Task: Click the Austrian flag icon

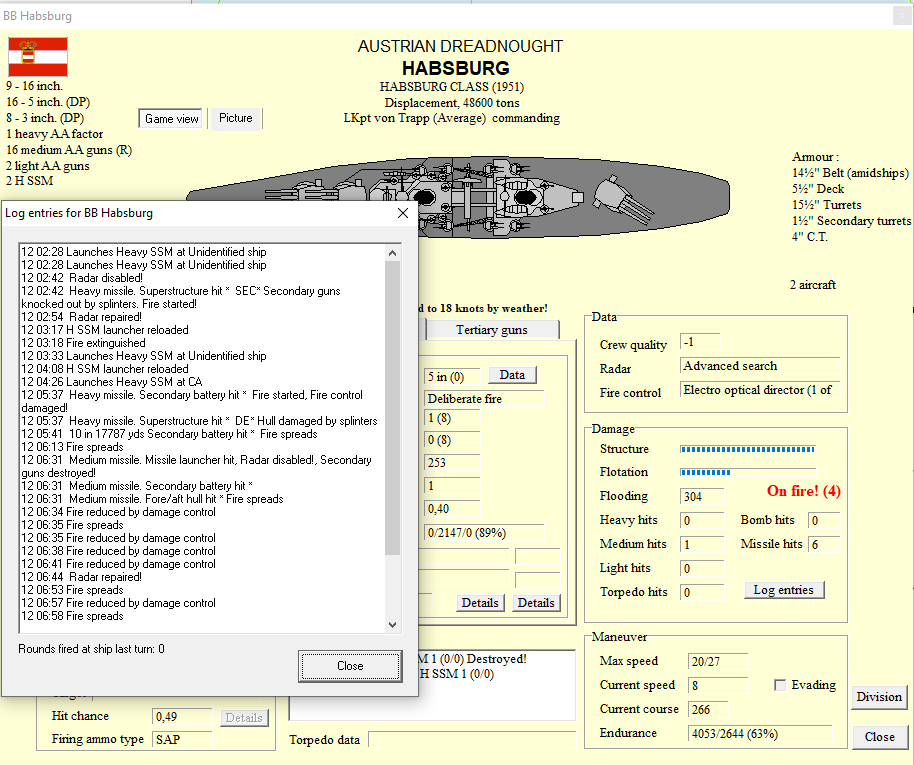Action: 38,57
